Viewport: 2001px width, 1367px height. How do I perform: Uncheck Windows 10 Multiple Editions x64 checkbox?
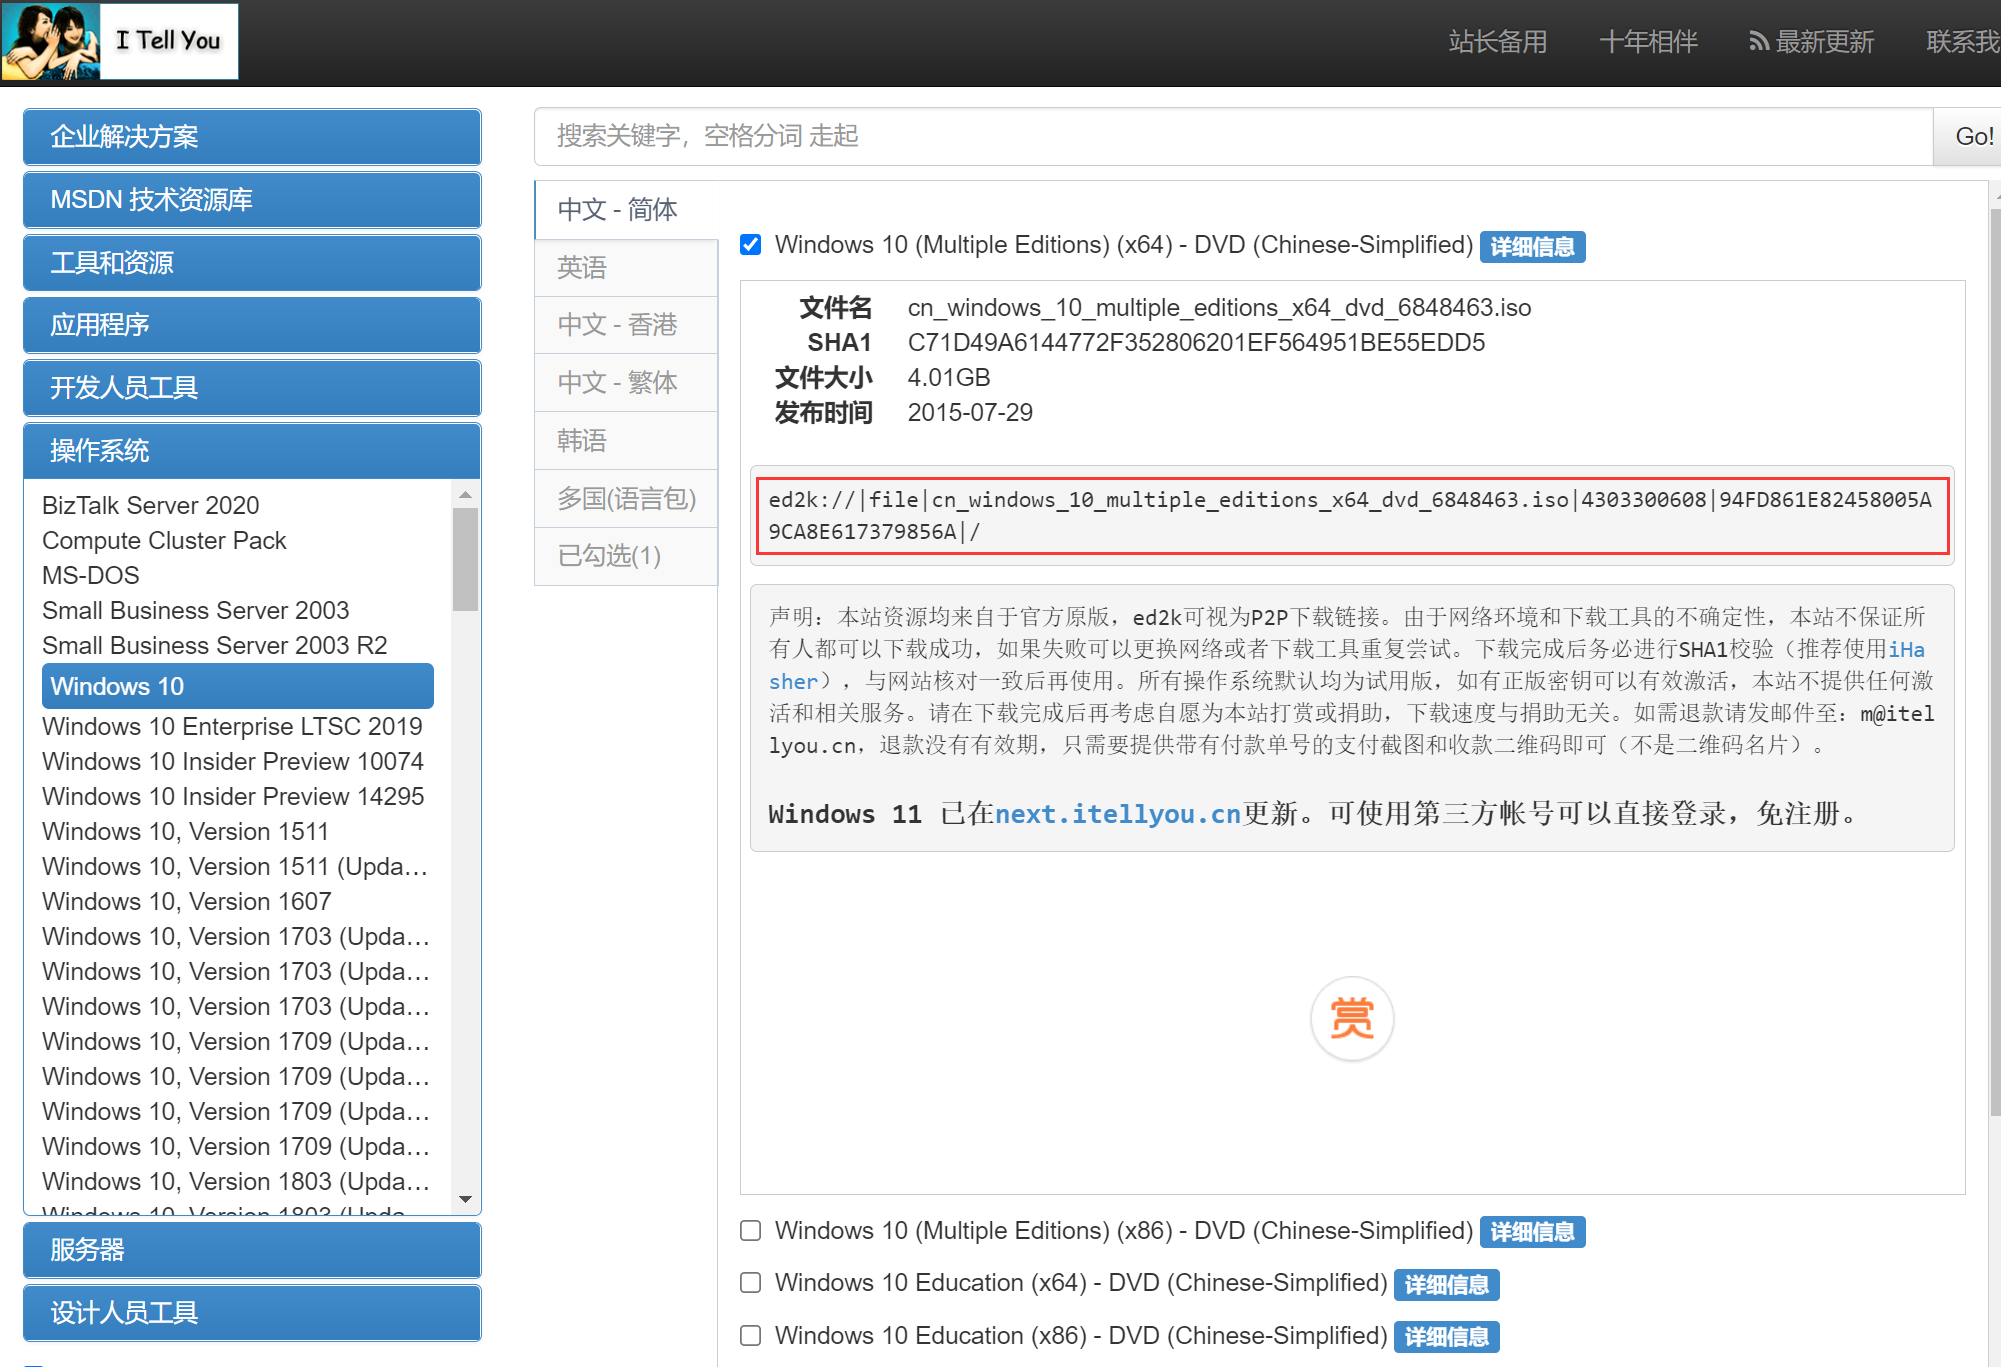[x=751, y=245]
